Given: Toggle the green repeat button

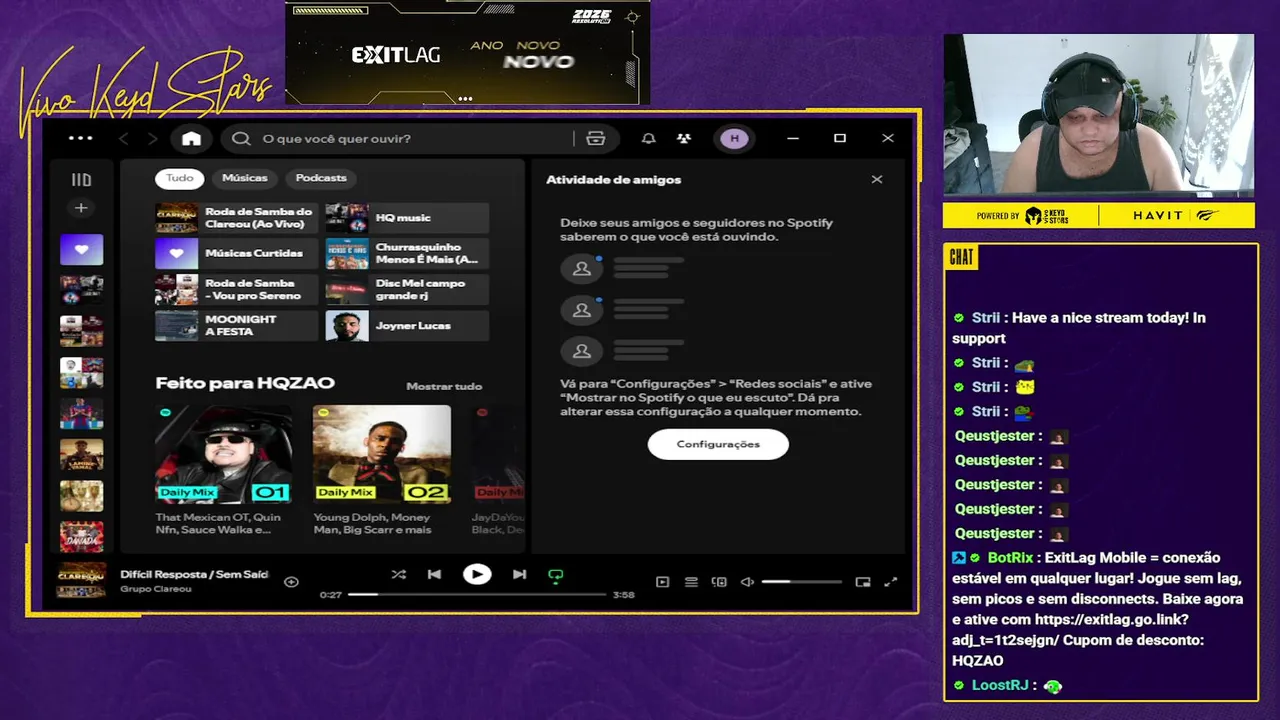Looking at the screenshot, I should tap(556, 576).
